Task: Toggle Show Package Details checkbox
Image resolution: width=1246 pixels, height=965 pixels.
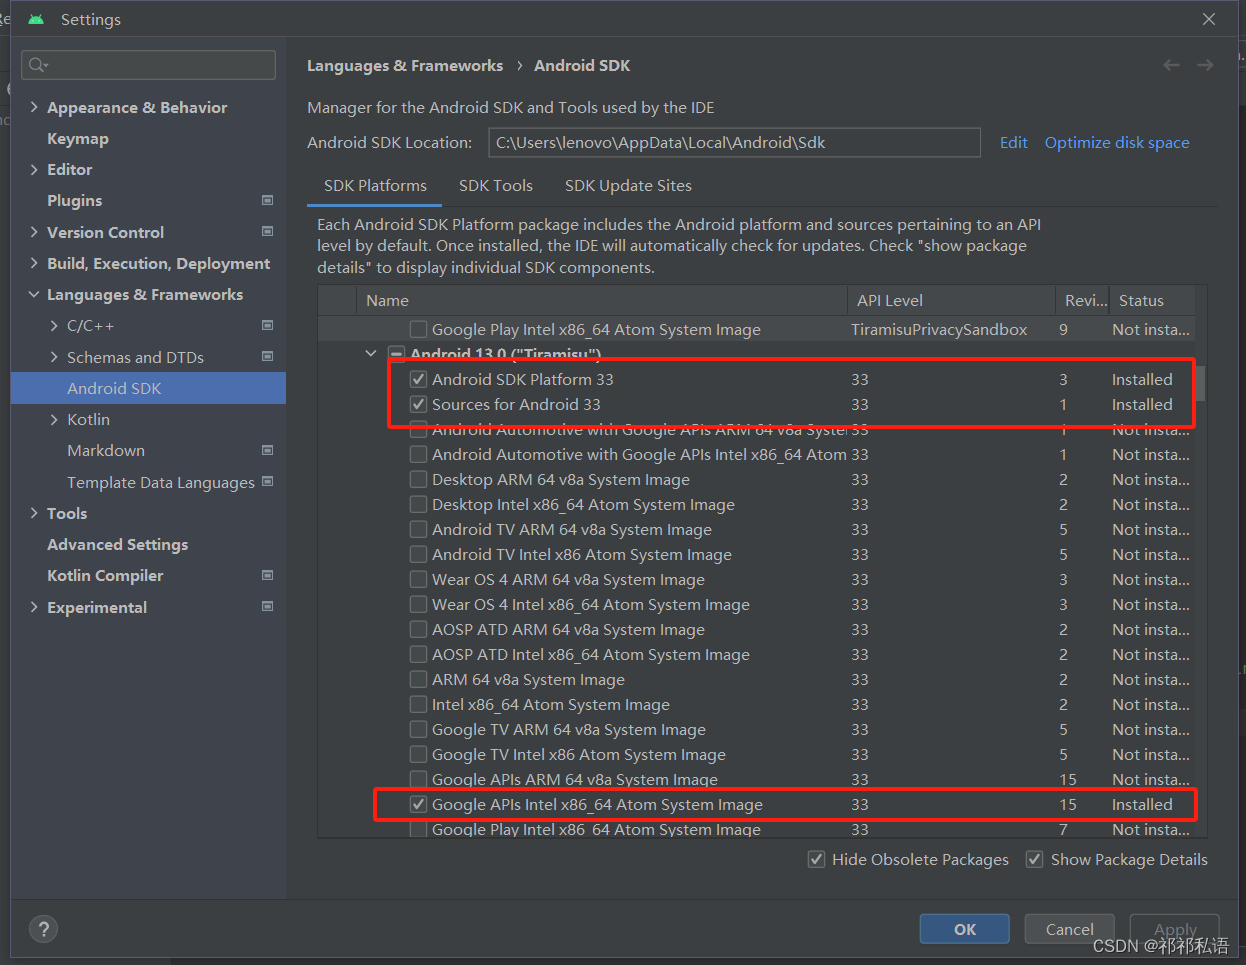Action: pos(1035,859)
